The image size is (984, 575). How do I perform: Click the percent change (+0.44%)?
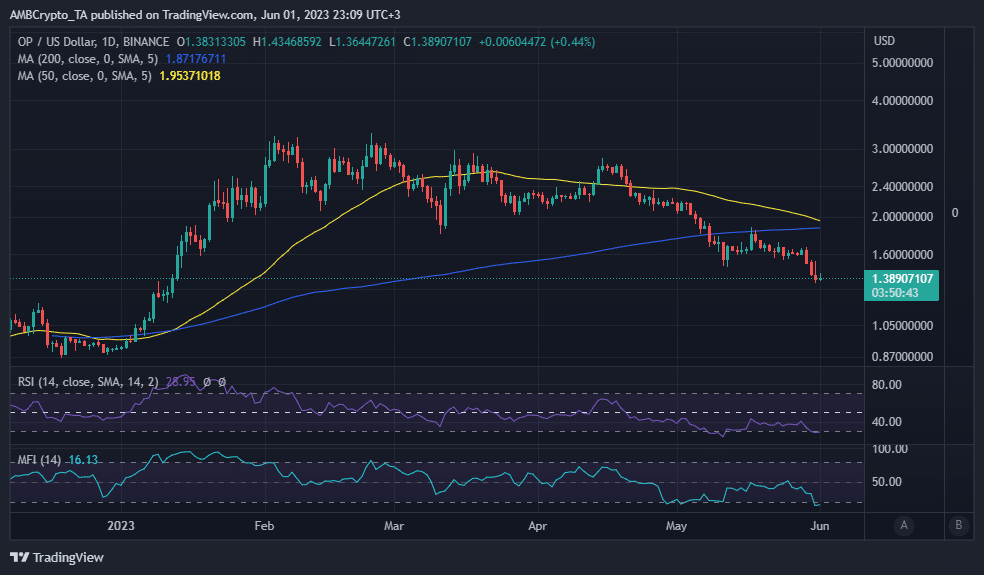pos(573,42)
